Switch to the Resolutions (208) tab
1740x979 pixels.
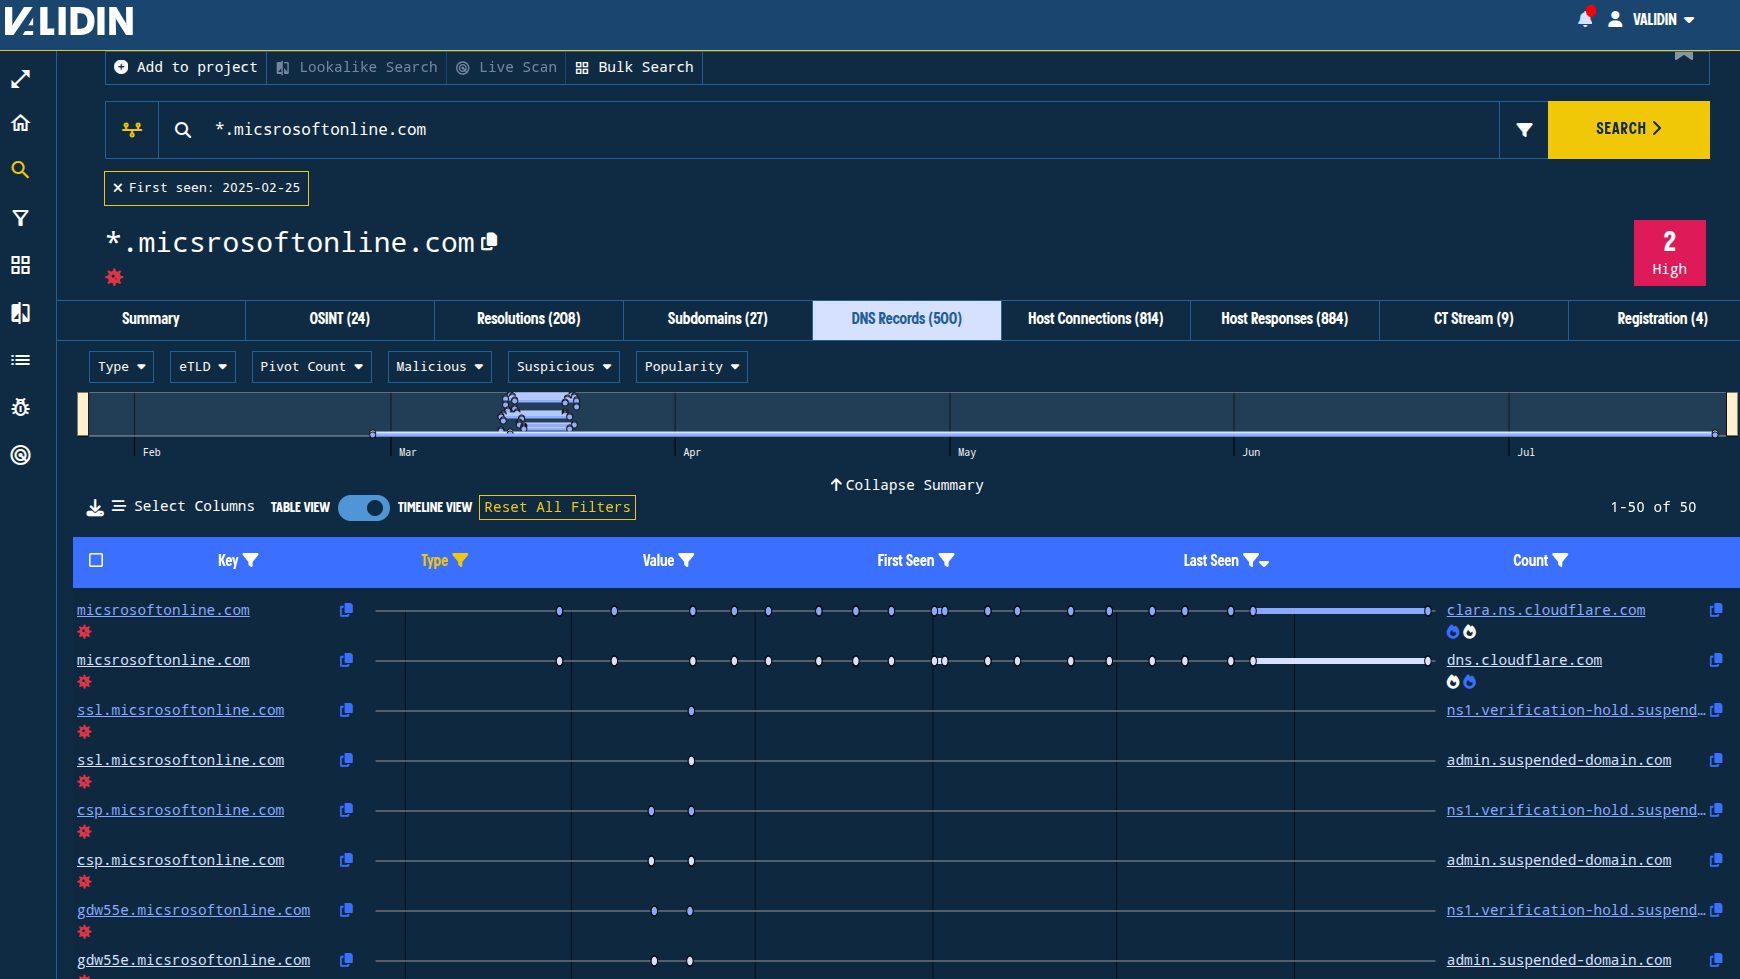[529, 319]
